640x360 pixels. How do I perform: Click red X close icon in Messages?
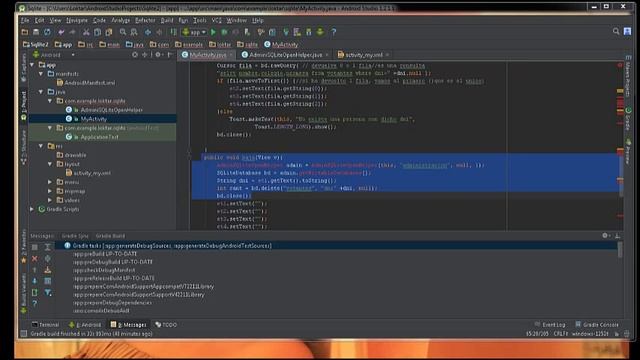coord(35,258)
